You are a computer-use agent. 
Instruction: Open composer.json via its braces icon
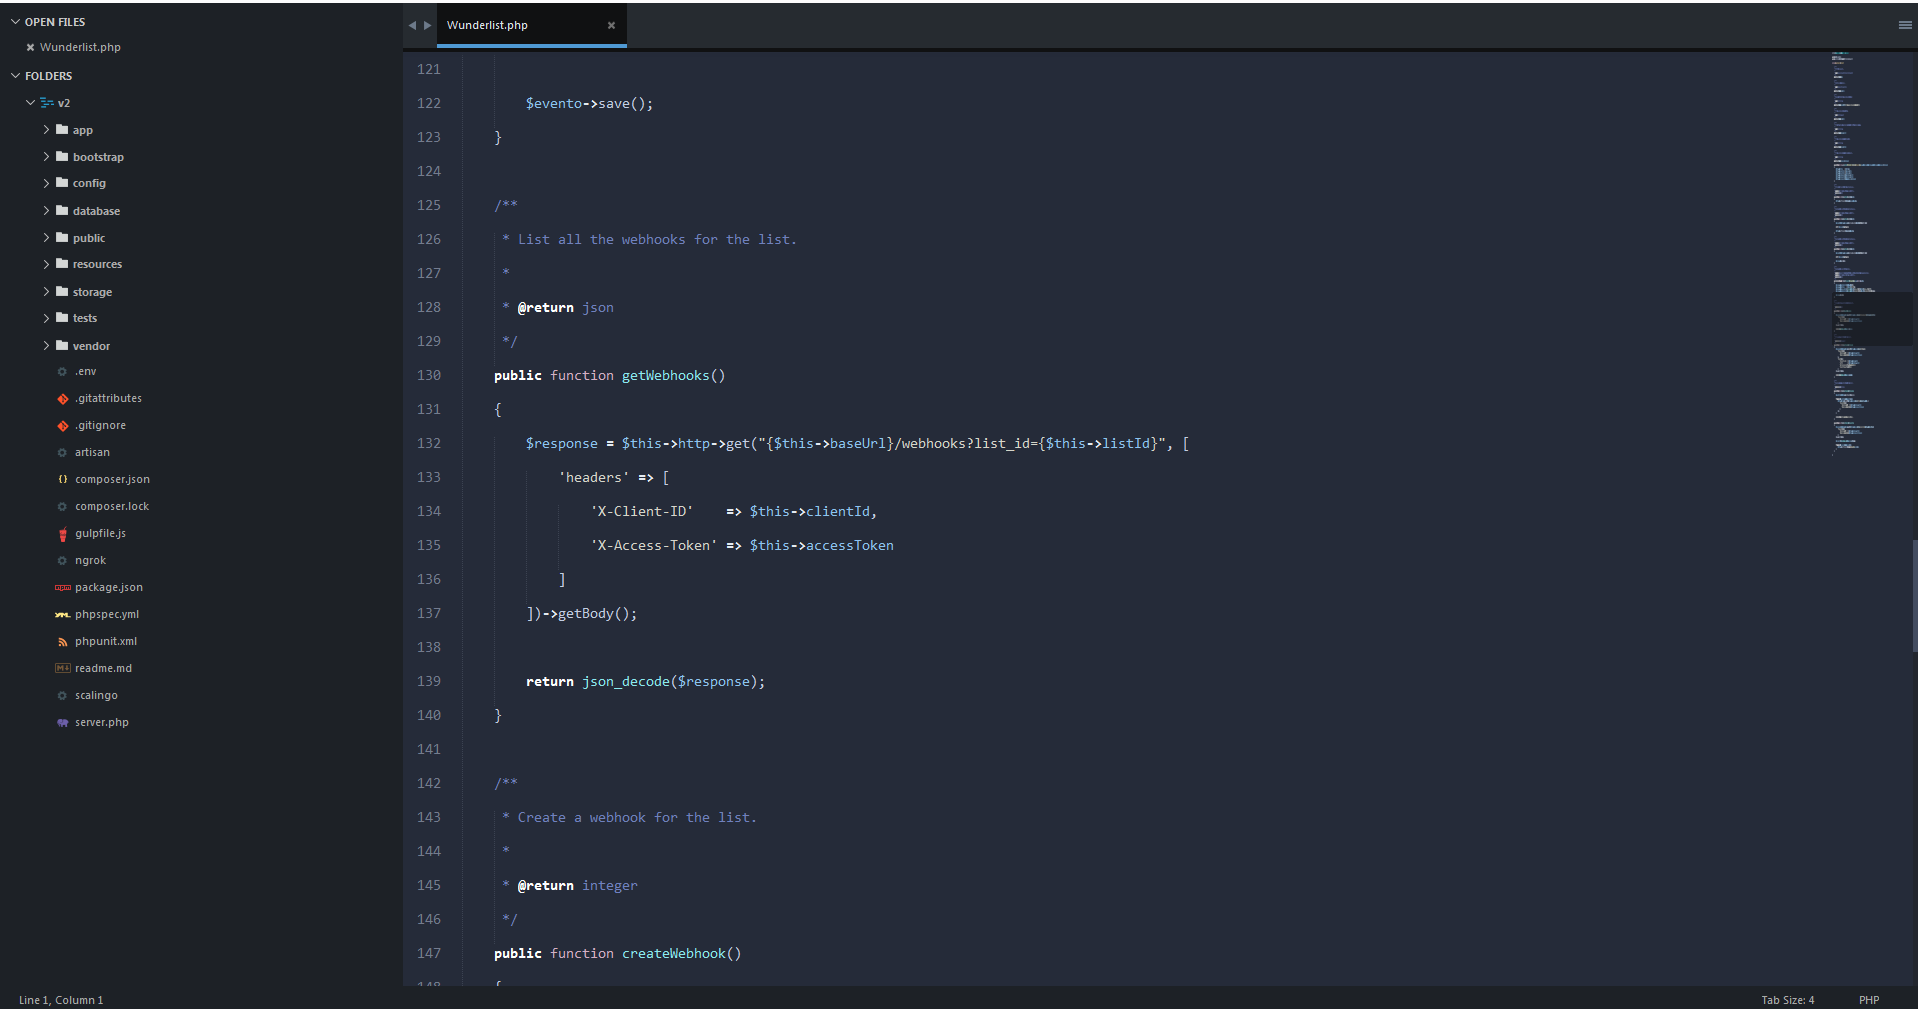[x=62, y=479]
